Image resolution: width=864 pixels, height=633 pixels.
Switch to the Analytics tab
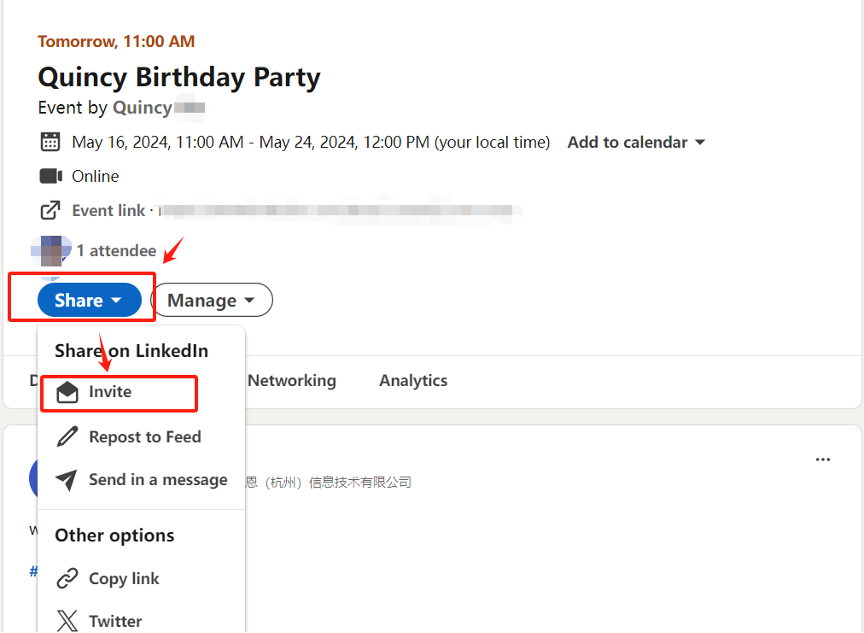413,381
